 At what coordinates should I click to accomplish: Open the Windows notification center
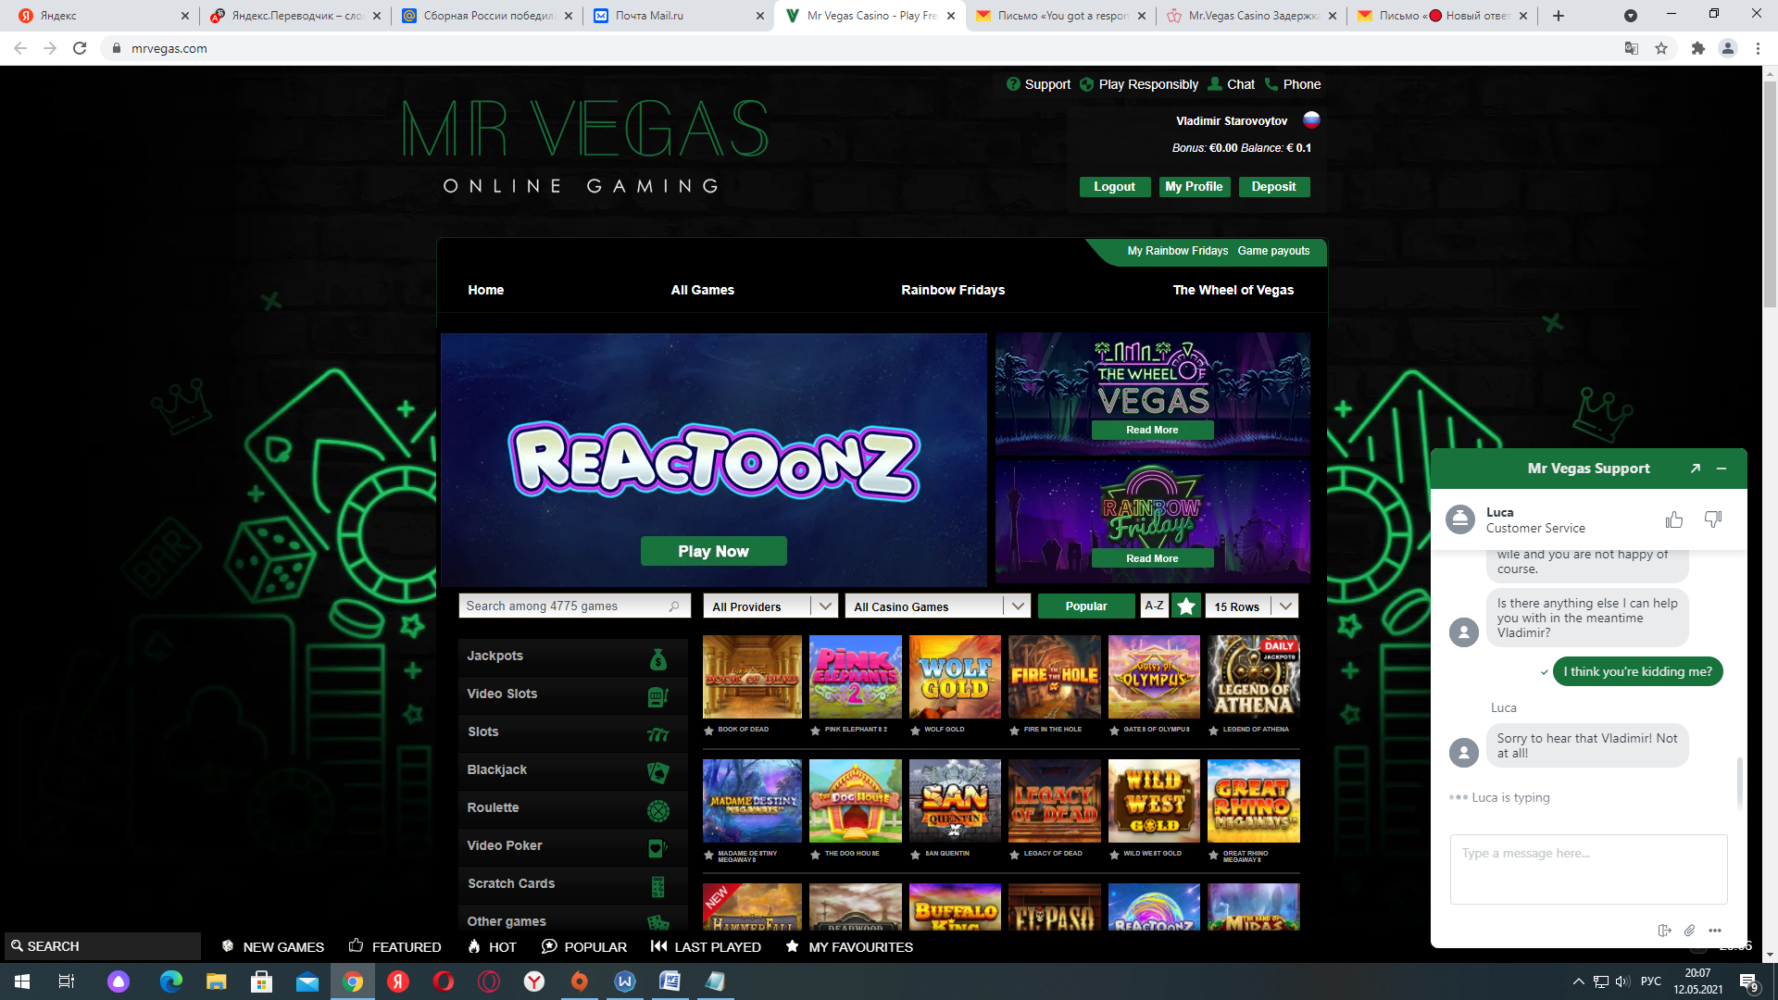pyautogui.click(x=1749, y=982)
